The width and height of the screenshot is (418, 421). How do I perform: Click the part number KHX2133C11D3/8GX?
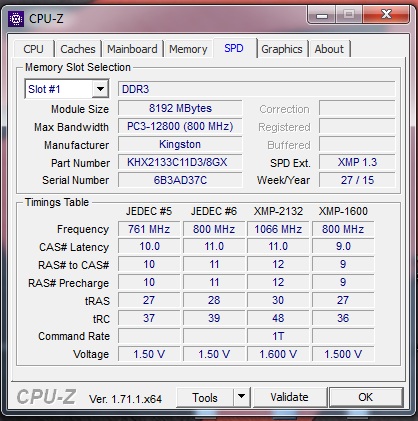coord(180,162)
